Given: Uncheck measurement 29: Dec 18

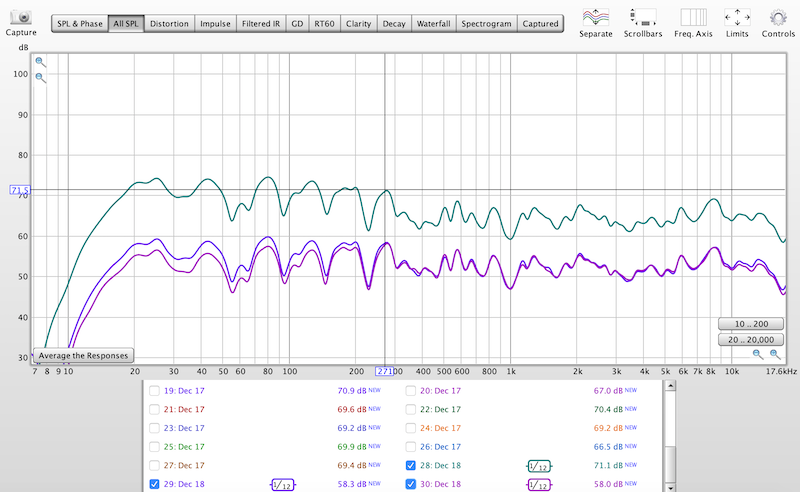Looking at the screenshot, I should pyautogui.click(x=154, y=484).
